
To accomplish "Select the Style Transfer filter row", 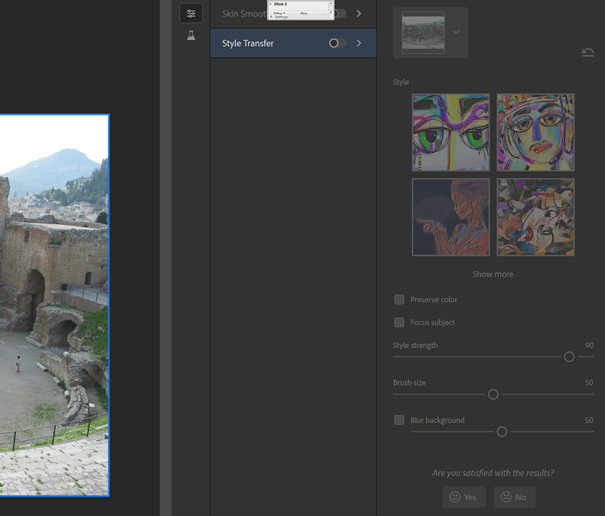I will 293,43.
